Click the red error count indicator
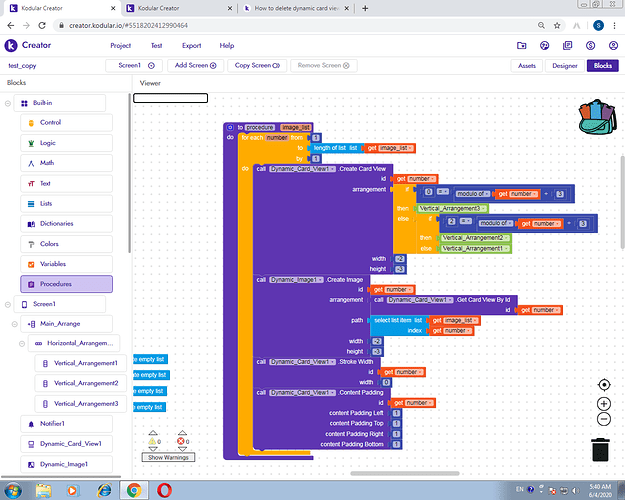The width and height of the screenshot is (625, 500). pyautogui.click(x=182, y=441)
